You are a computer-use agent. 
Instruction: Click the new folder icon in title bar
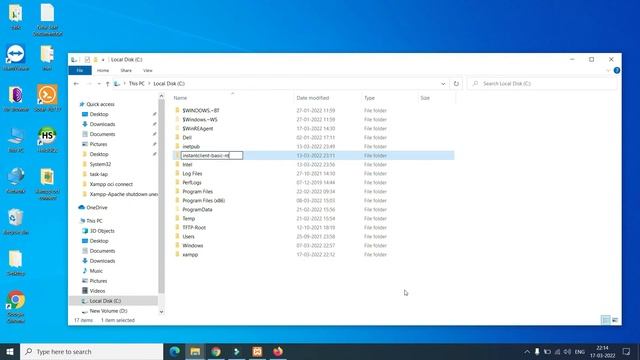(x=96, y=60)
